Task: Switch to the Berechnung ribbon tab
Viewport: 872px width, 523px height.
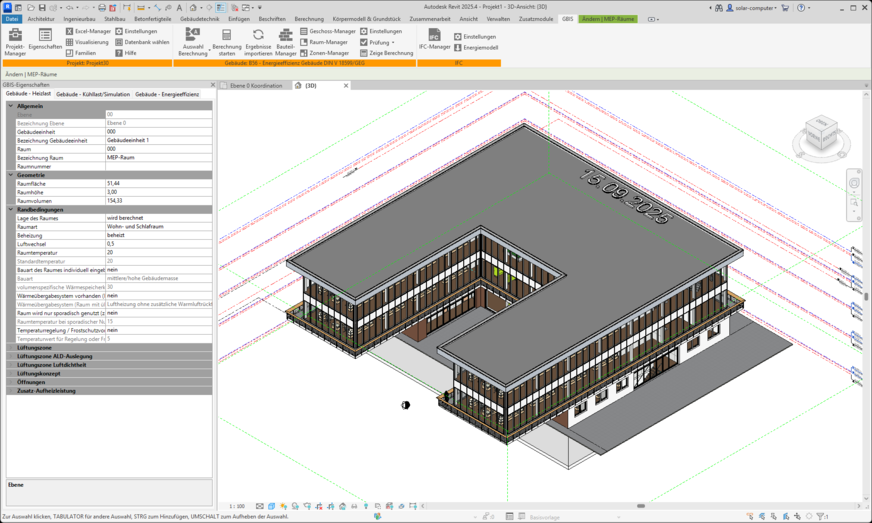Action: pyautogui.click(x=309, y=19)
